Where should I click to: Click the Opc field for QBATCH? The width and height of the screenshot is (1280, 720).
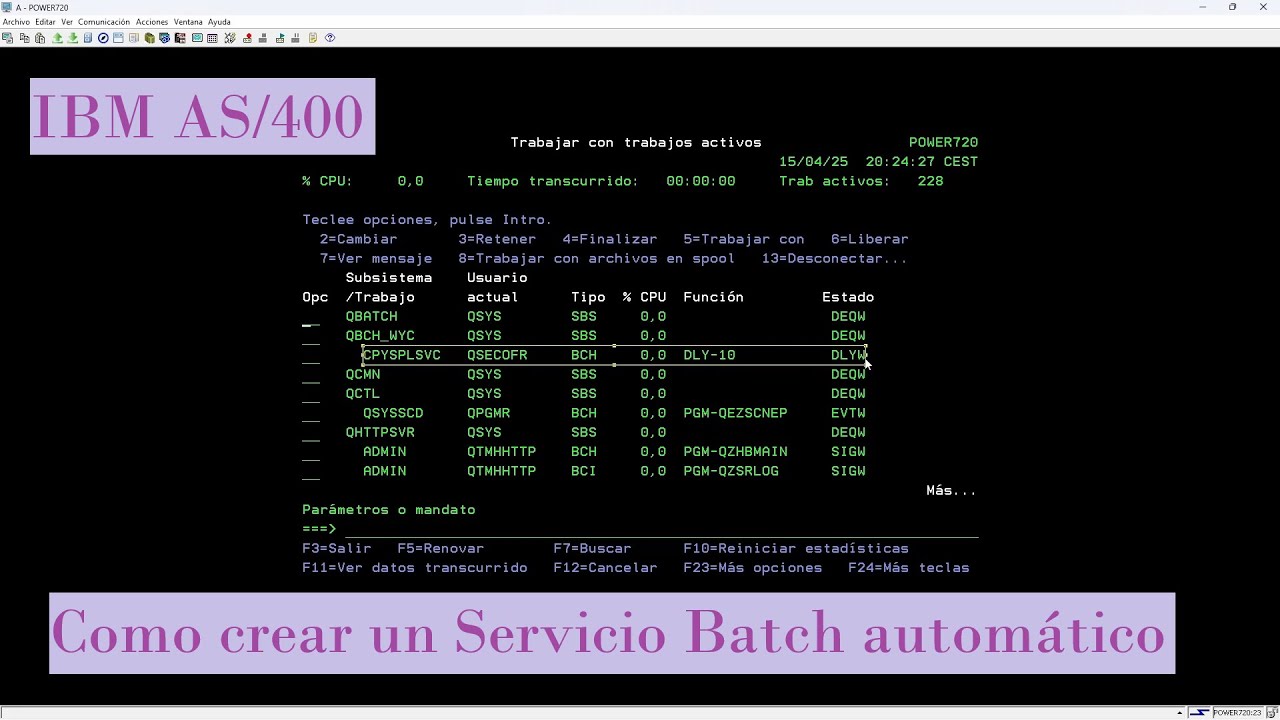tap(311, 317)
